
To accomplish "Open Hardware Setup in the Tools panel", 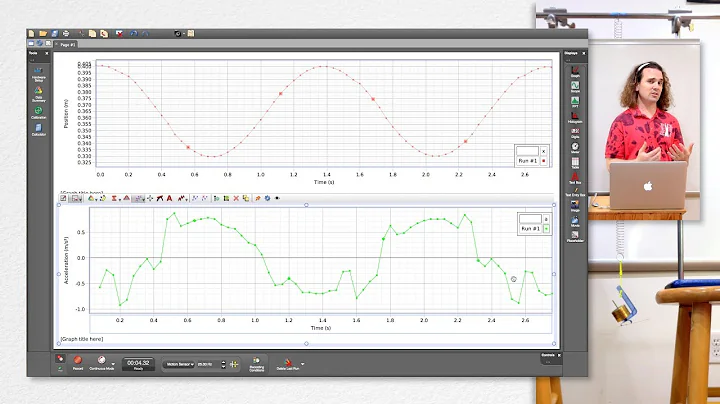I will (x=39, y=73).
